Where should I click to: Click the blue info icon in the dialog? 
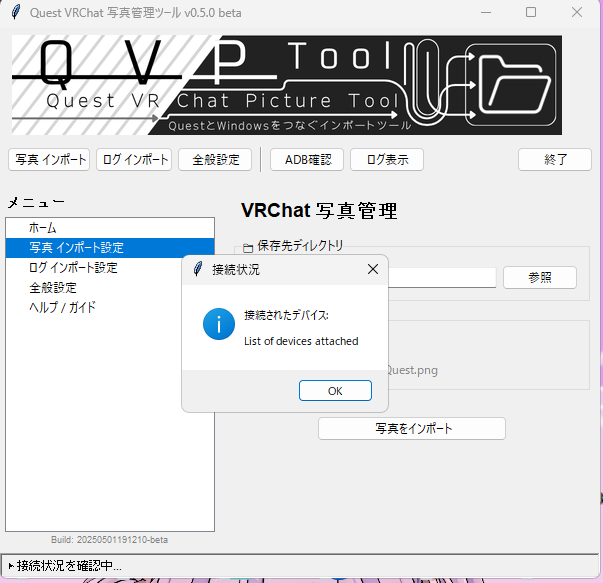(219, 324)
